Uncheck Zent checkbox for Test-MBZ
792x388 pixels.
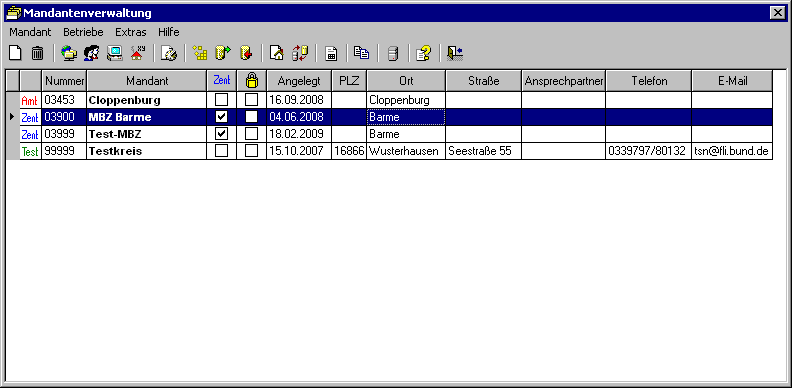point(221,134)
